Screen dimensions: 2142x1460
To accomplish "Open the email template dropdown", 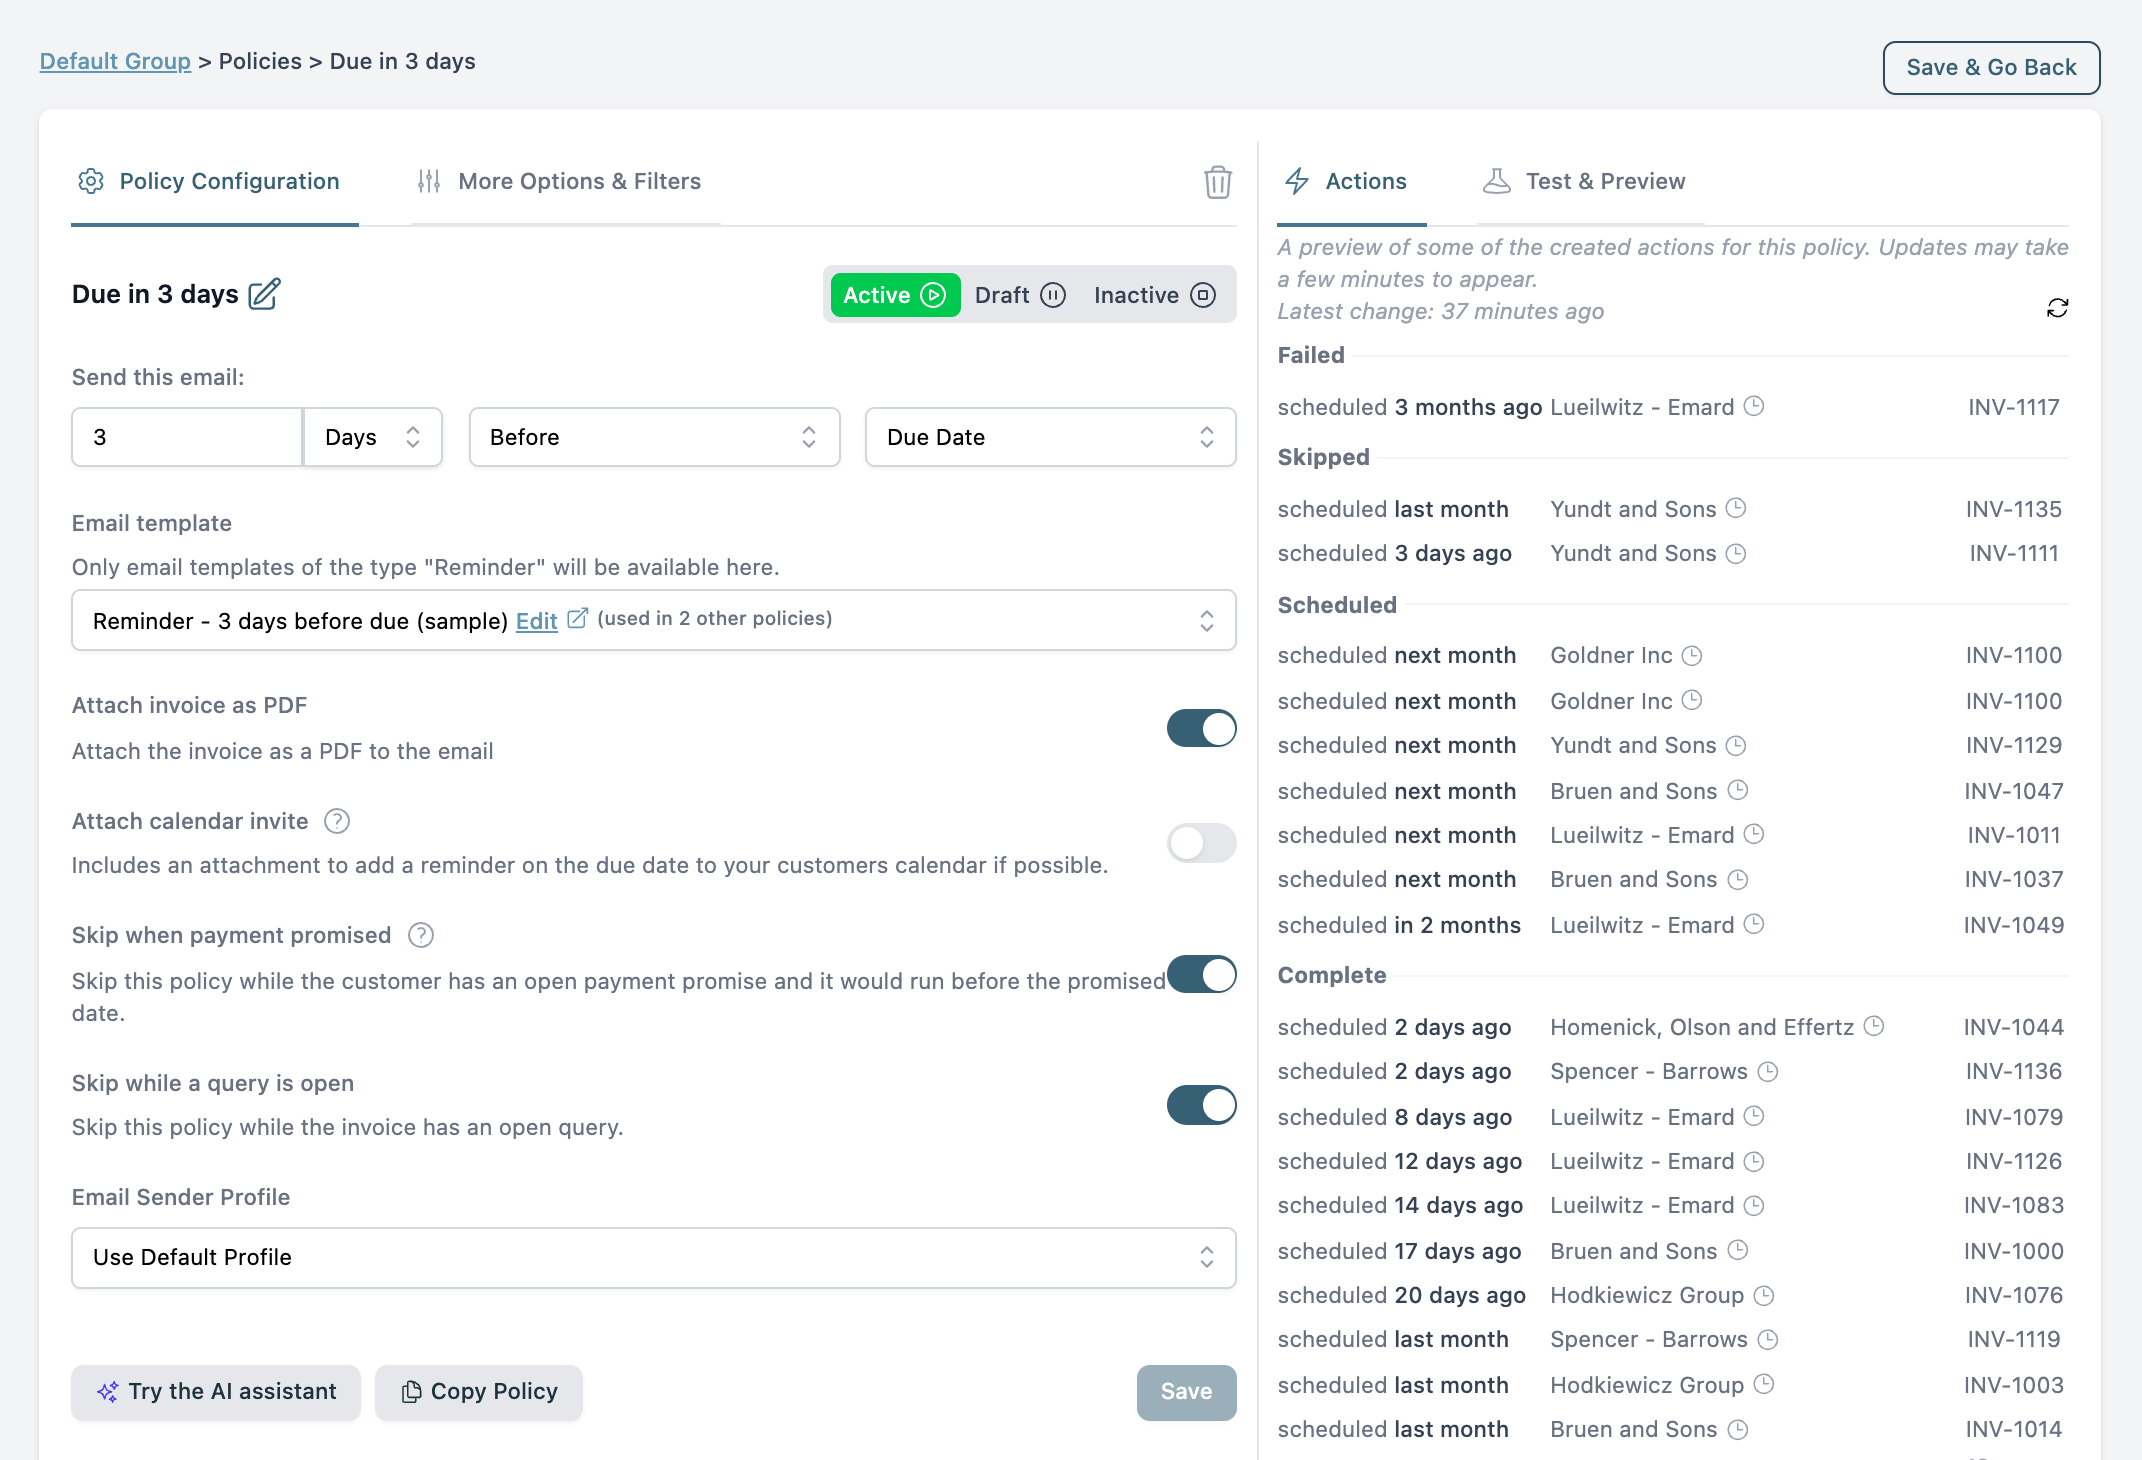I will (x=654, y=620).
